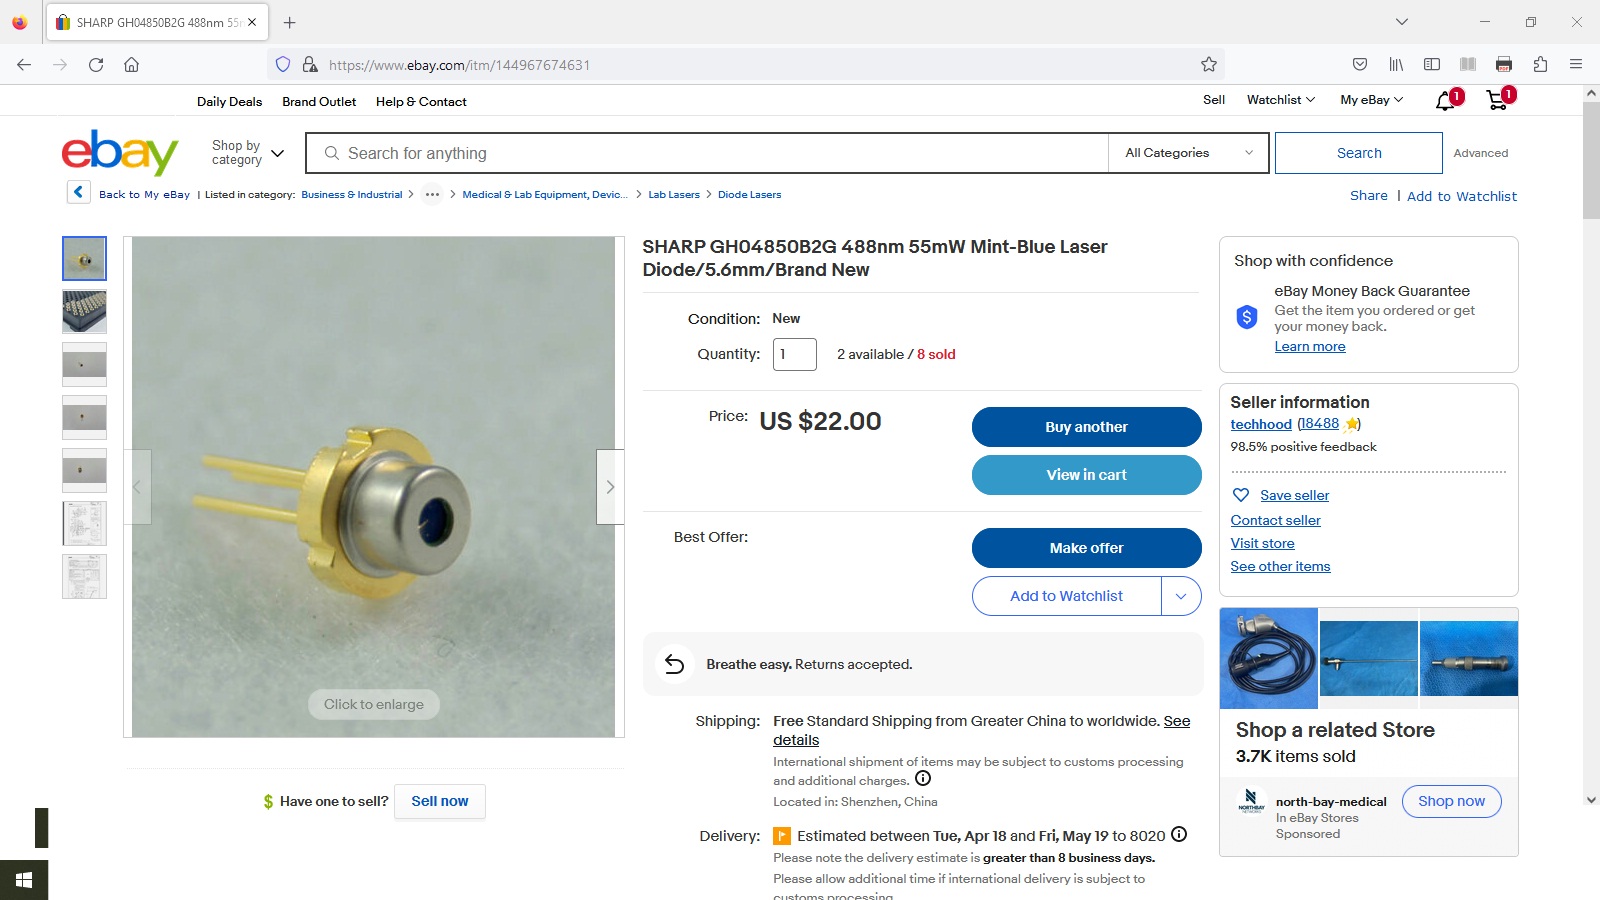Click the printer icon in toolbar

1504,65
